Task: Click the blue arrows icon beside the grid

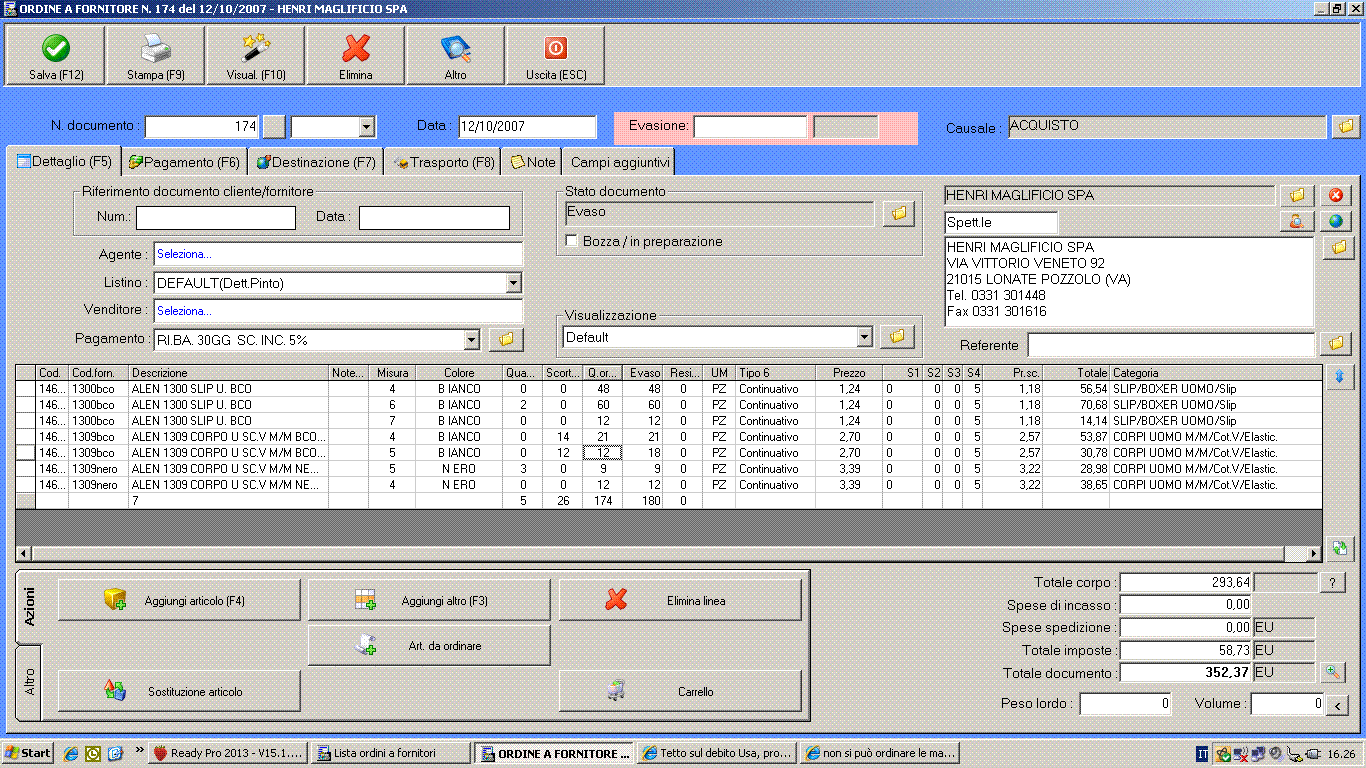Action: coord(1339,377)
